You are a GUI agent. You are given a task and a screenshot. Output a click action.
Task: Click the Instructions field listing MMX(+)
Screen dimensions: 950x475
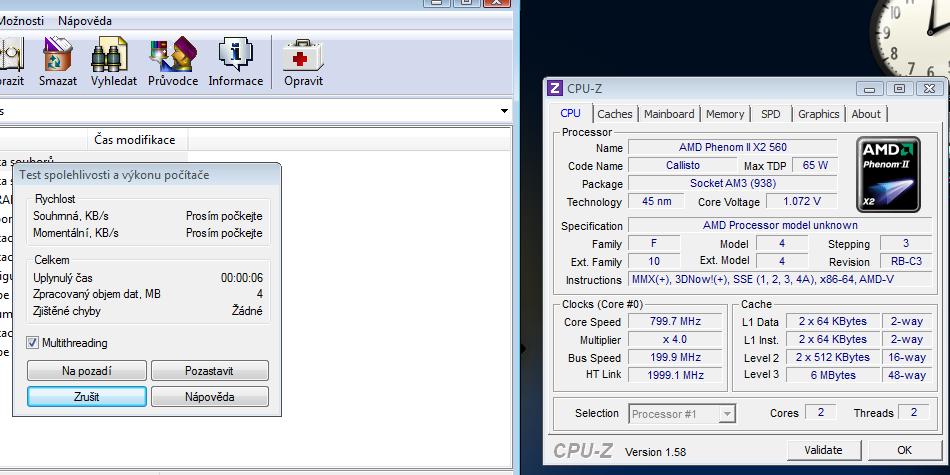coord(780,279)
